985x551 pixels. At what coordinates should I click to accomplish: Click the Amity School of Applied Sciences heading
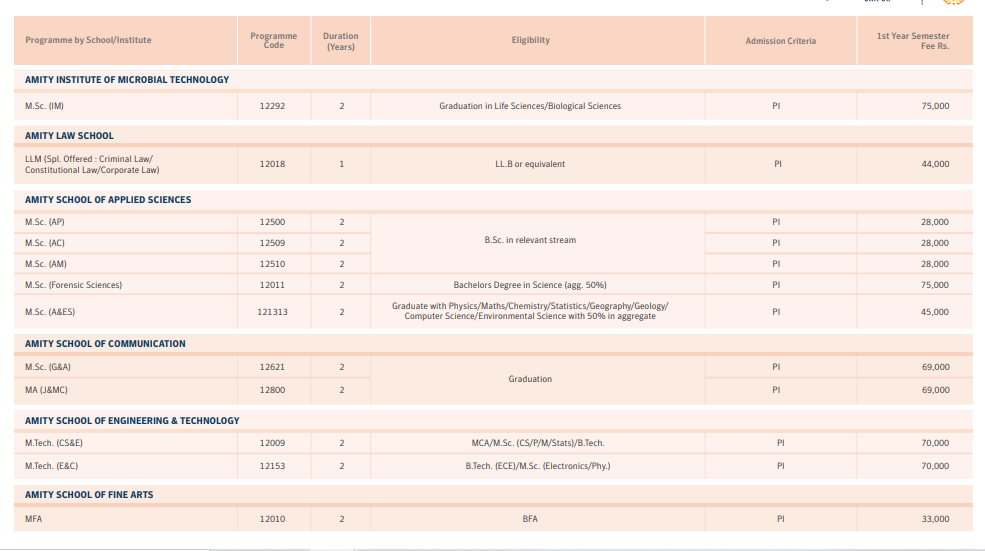tap(108, 200)
